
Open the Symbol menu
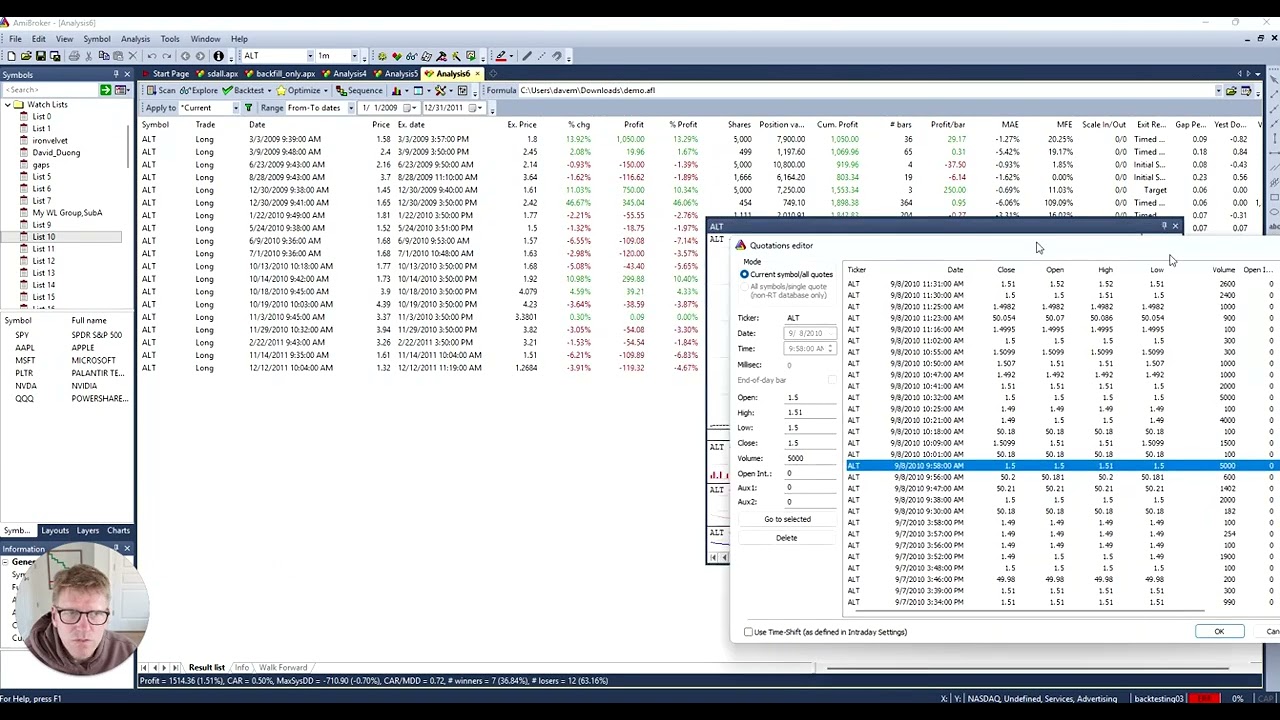point(97,39)
